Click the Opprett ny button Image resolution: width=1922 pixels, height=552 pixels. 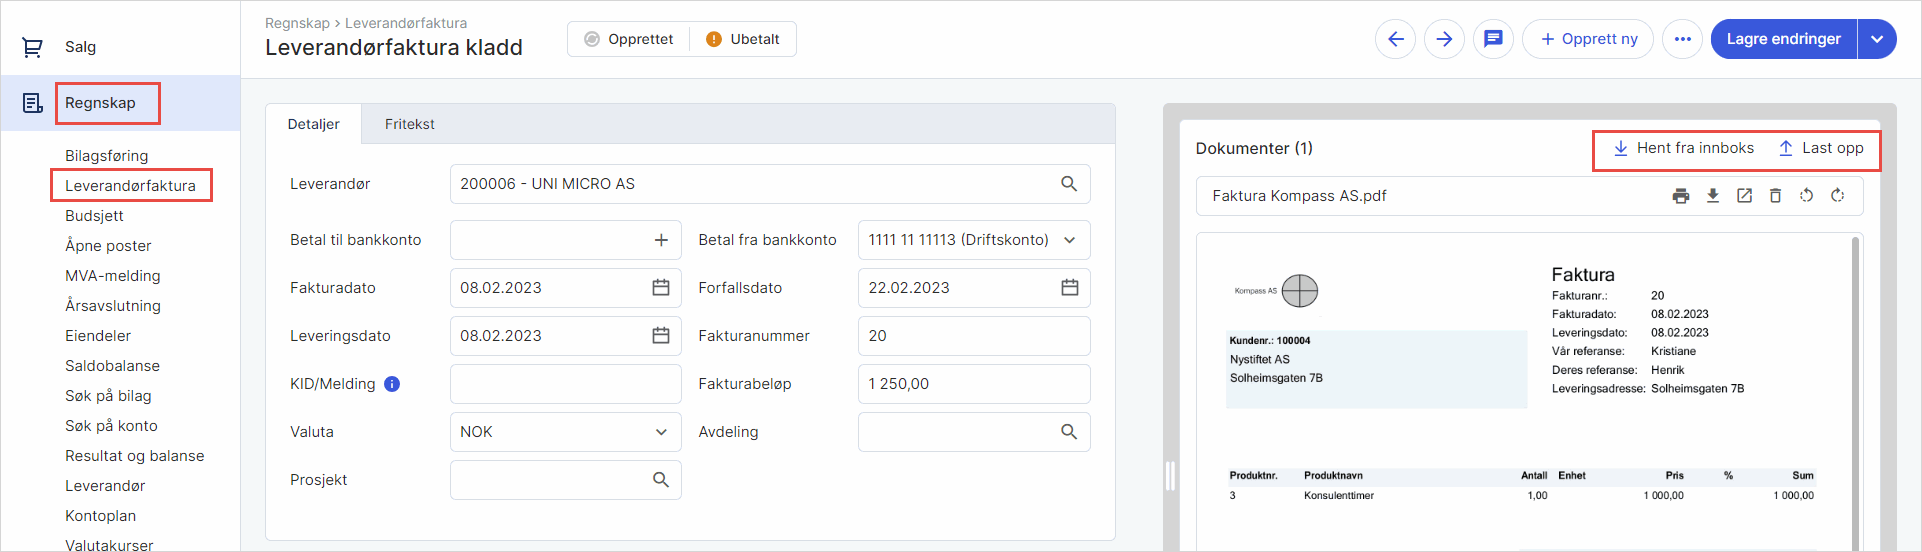point(1588,39)
